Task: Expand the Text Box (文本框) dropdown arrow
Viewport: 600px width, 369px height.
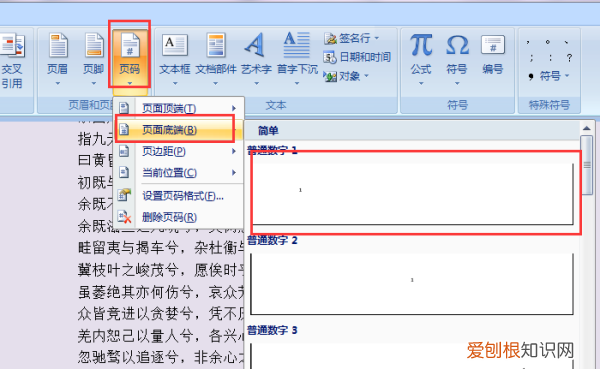Action: click(x=175, y=83)
